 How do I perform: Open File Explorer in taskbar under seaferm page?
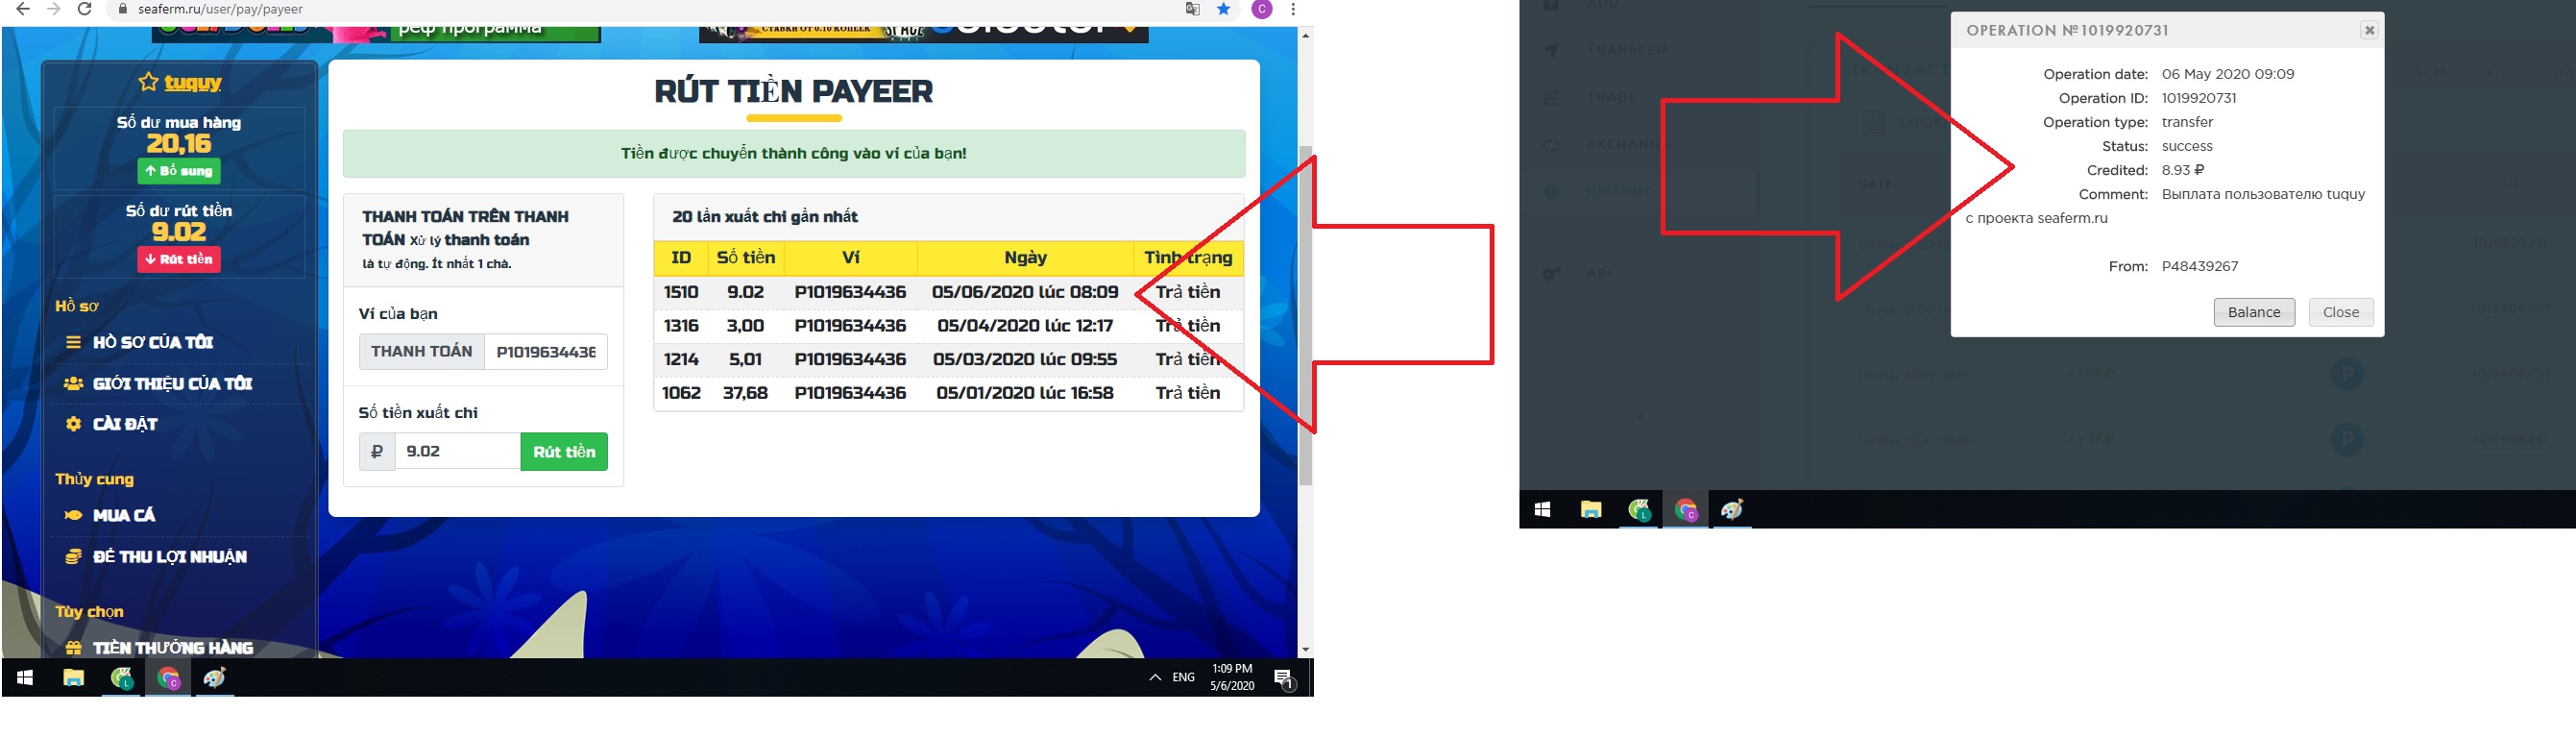pos(73,678)
